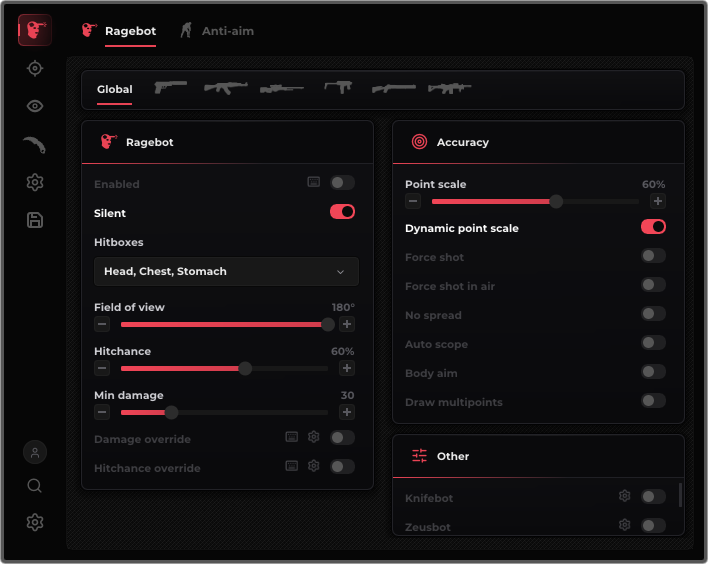Screen dimensions: 708x564
Task: Click the Hitchance slider handle
Action: click(x=245, y=368)
